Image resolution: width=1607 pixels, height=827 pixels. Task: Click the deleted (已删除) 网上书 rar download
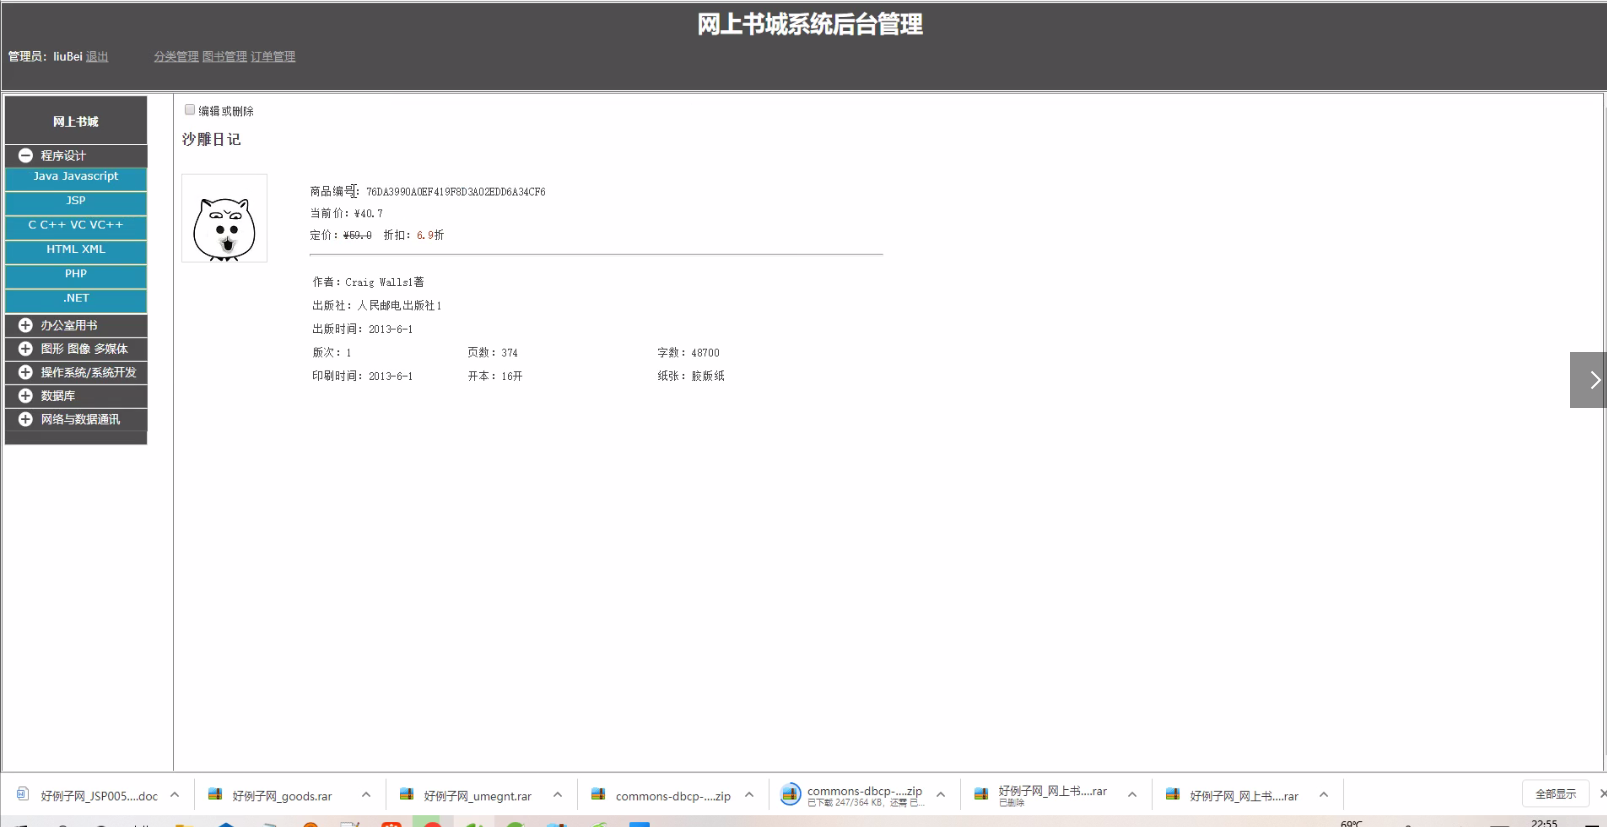[x=1052, y=796]
